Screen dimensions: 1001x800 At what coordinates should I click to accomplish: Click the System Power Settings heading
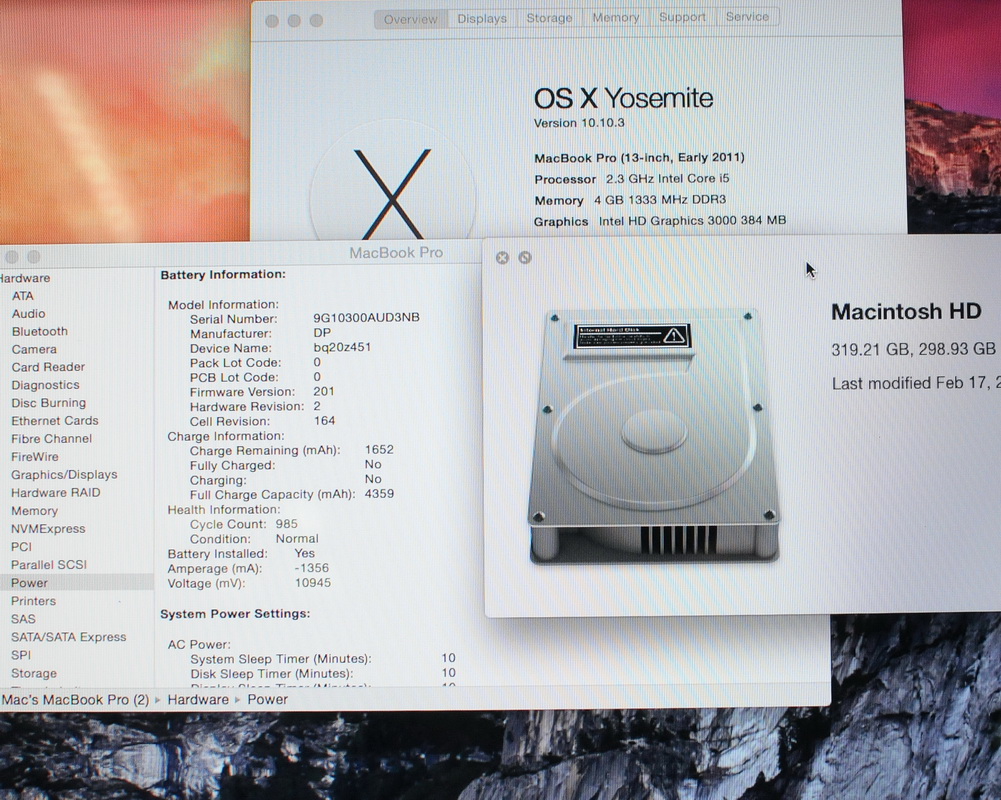(x=235, y=614)
